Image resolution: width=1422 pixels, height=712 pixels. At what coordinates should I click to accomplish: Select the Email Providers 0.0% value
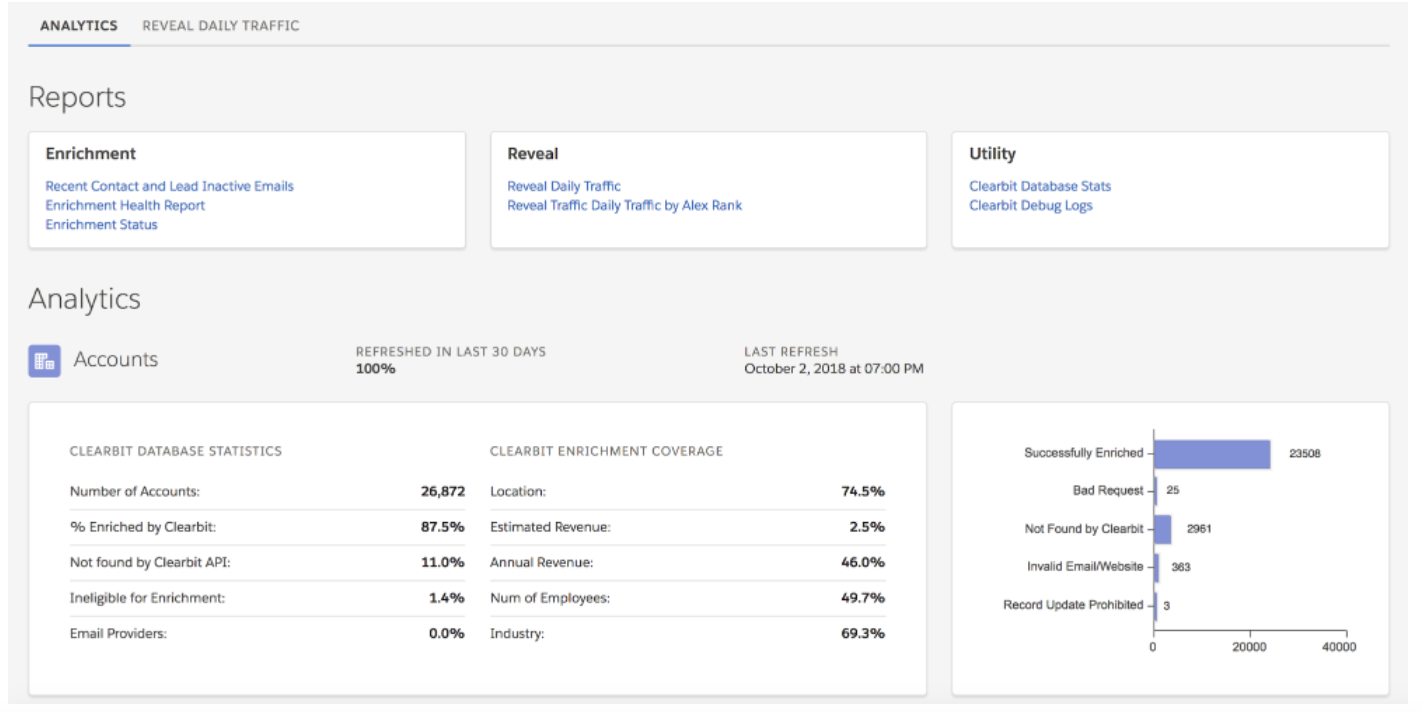coord(447,633)
